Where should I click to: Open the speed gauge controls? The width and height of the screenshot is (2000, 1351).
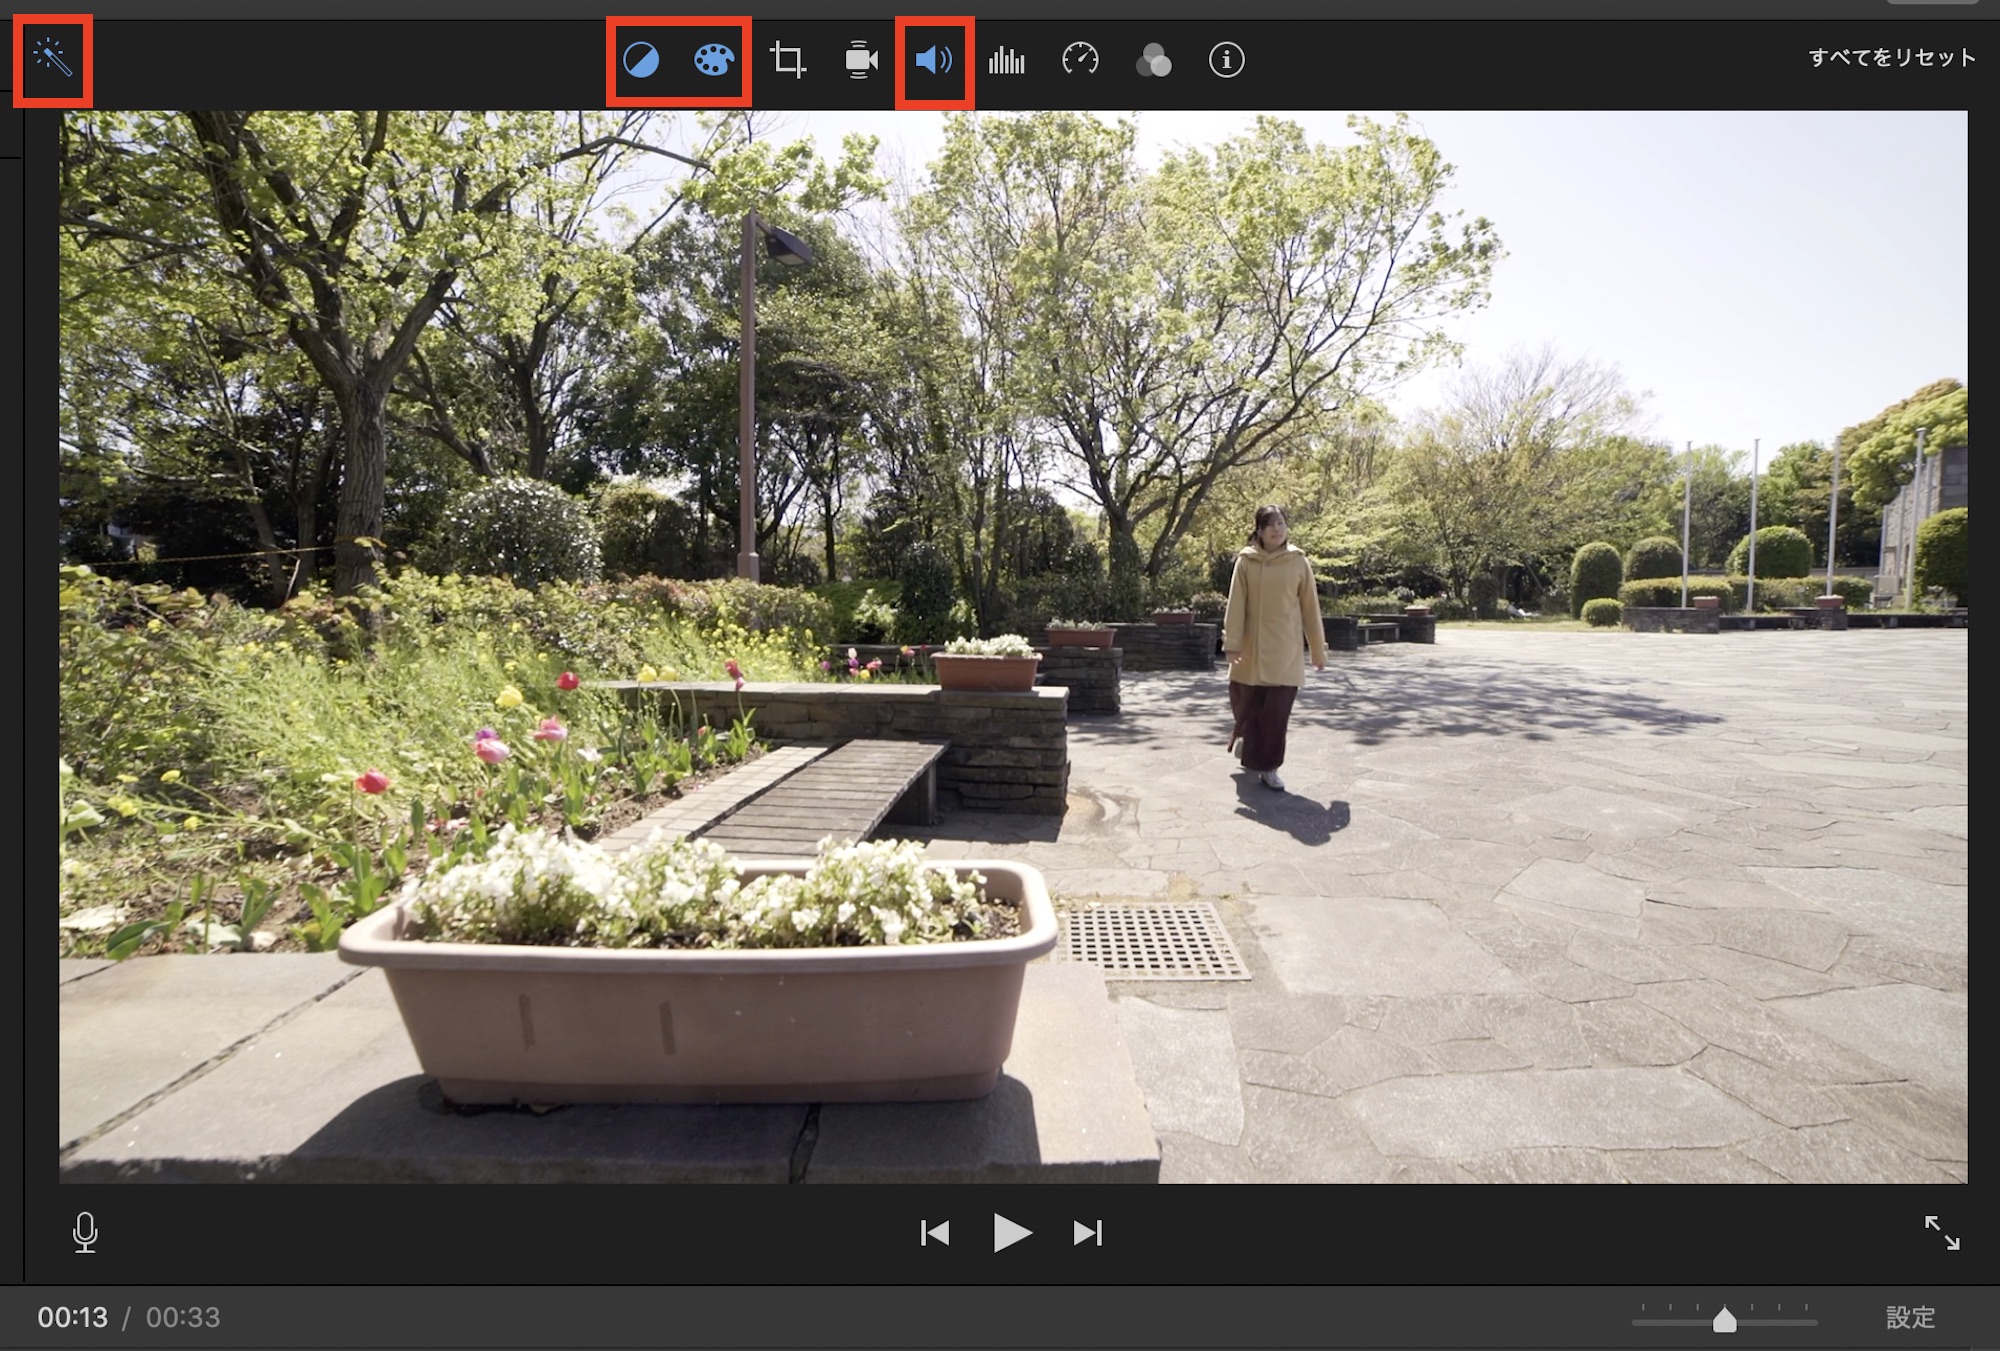1080,60
